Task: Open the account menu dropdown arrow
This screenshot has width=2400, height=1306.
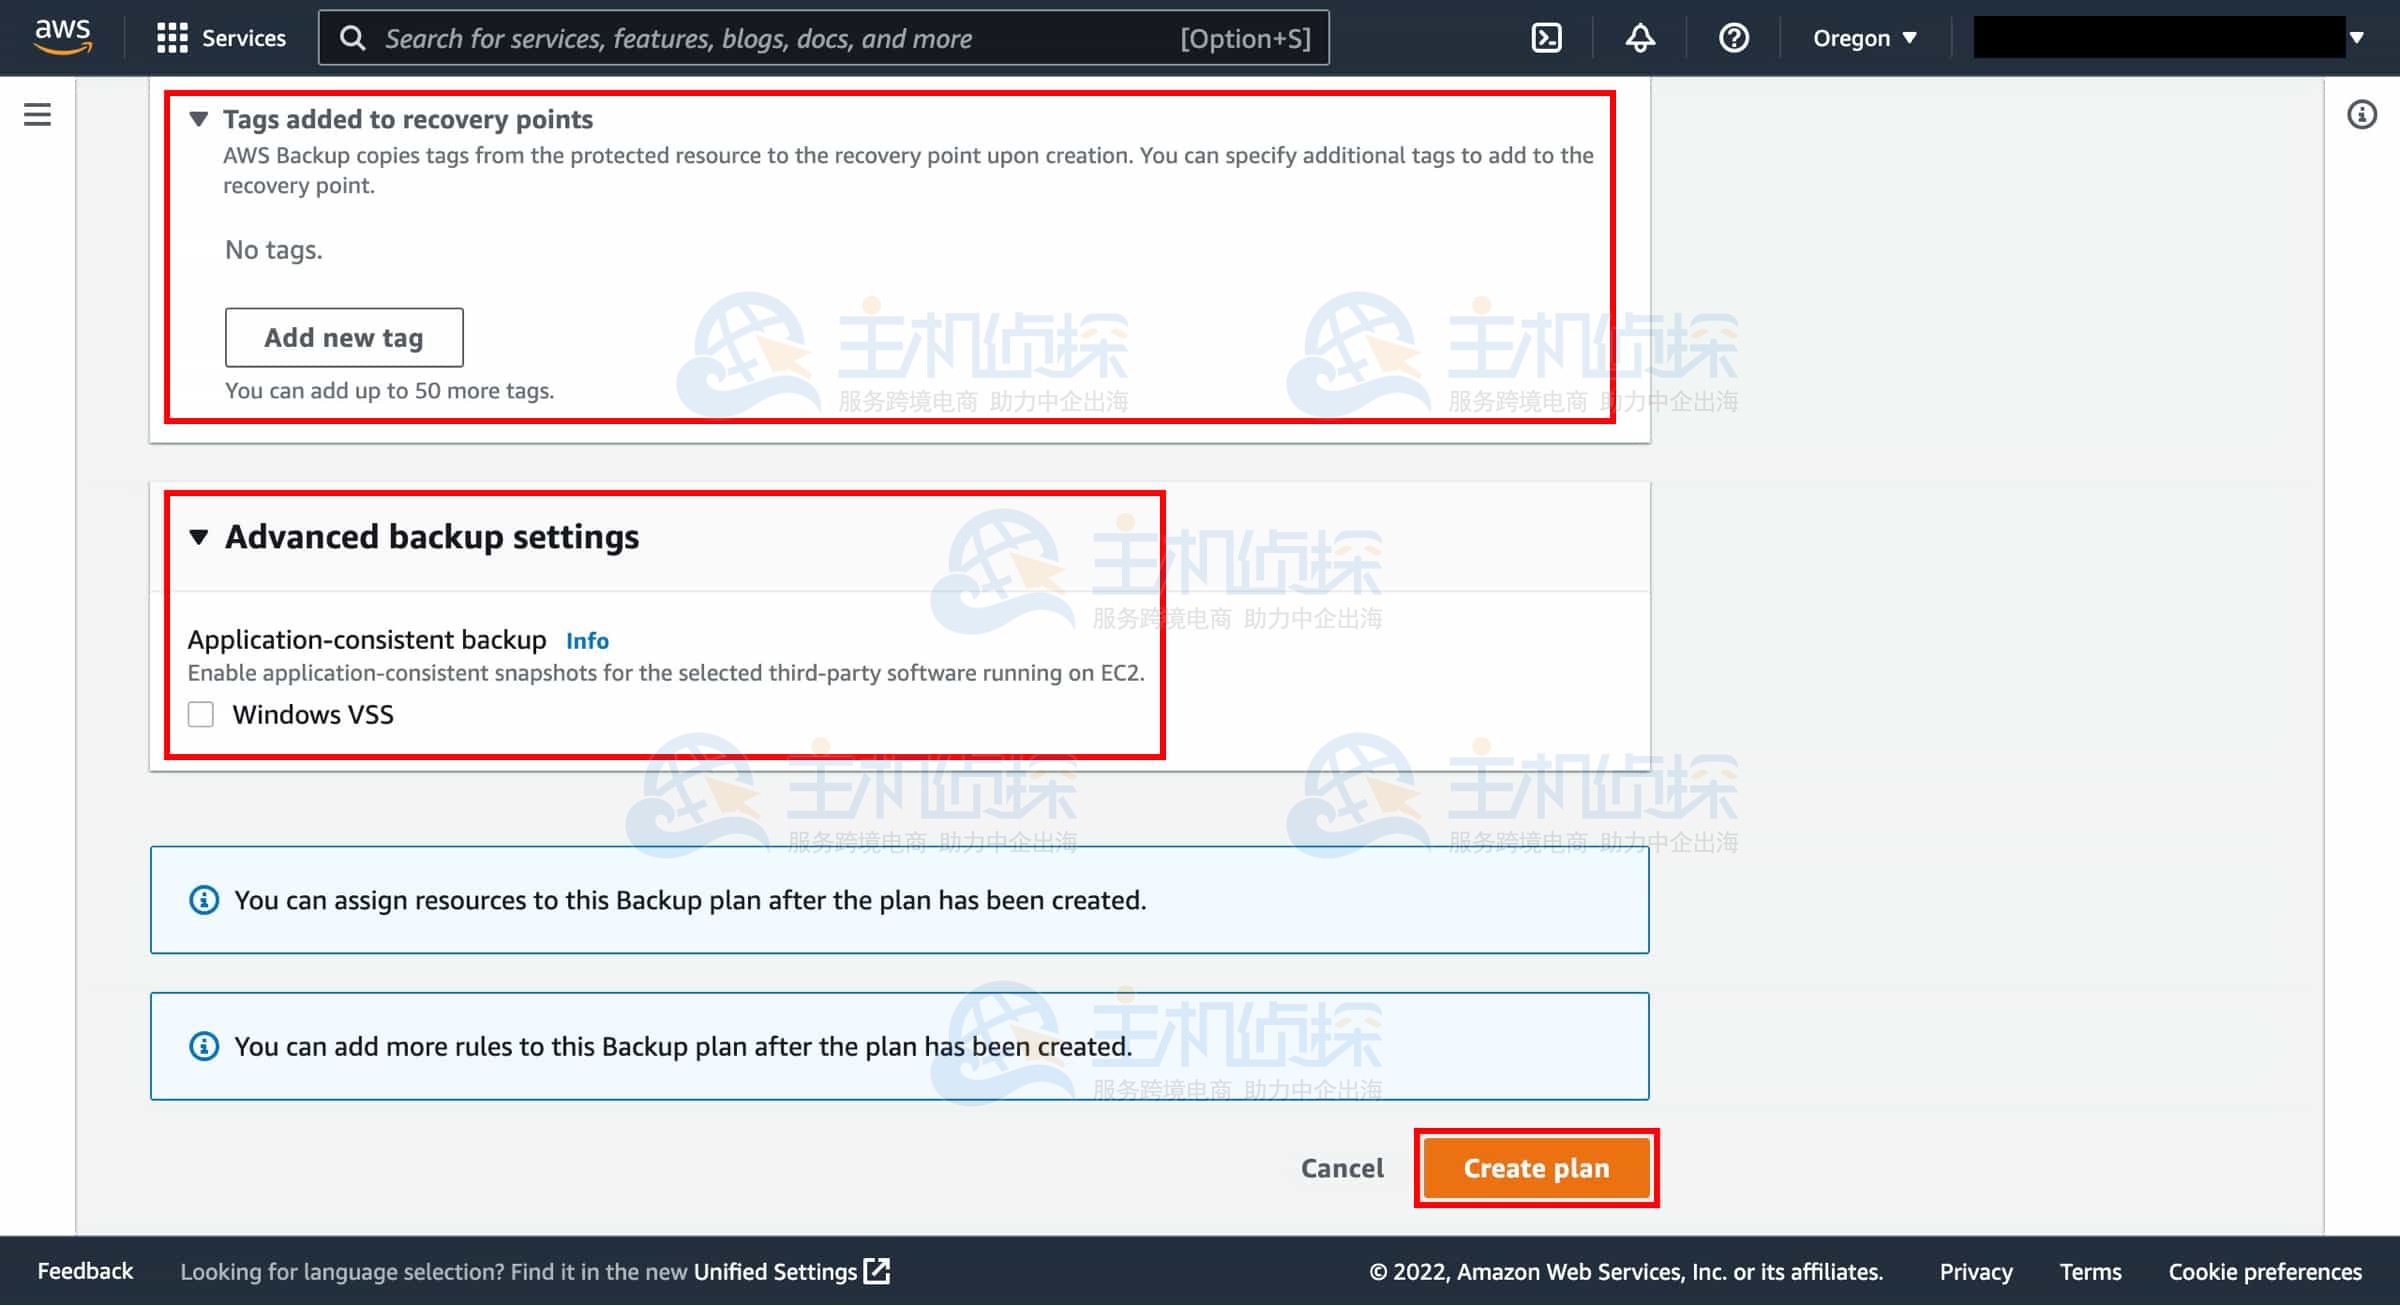Action: pos(2357,38)
